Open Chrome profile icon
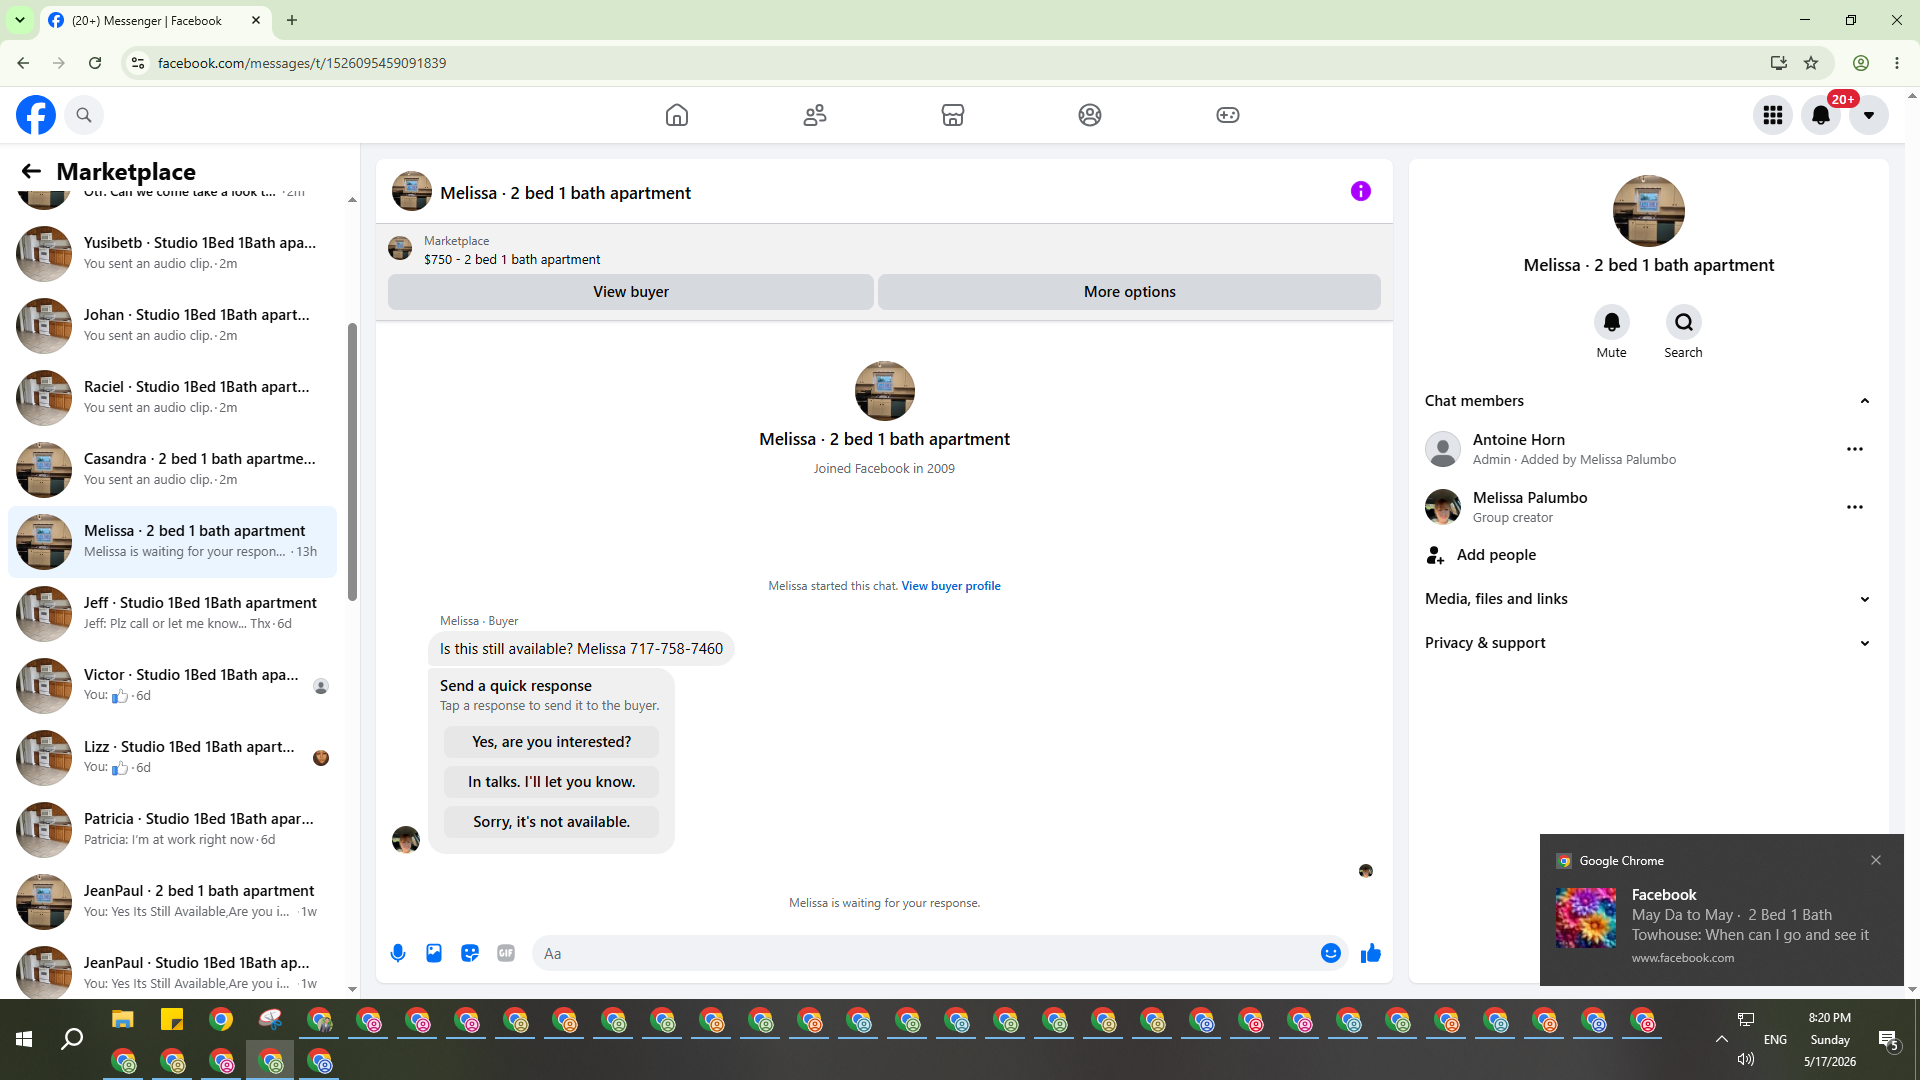Screen dimensions: 1920x1080 point(1861,63)
